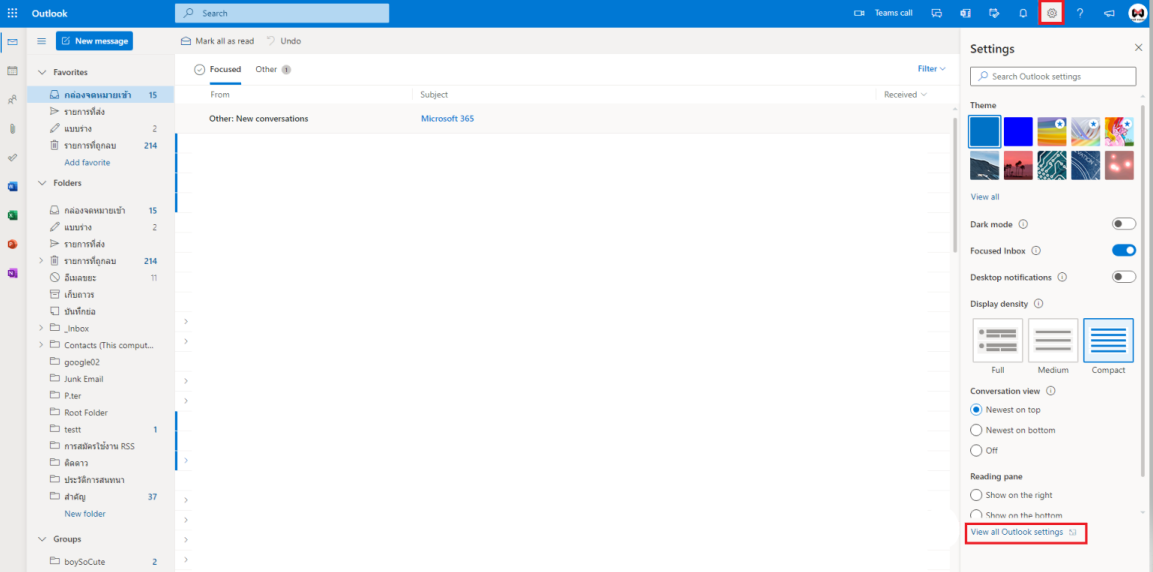1153x572 pixels.
Task: Collapse the Folders section
Action: click(x=42, y=182)
